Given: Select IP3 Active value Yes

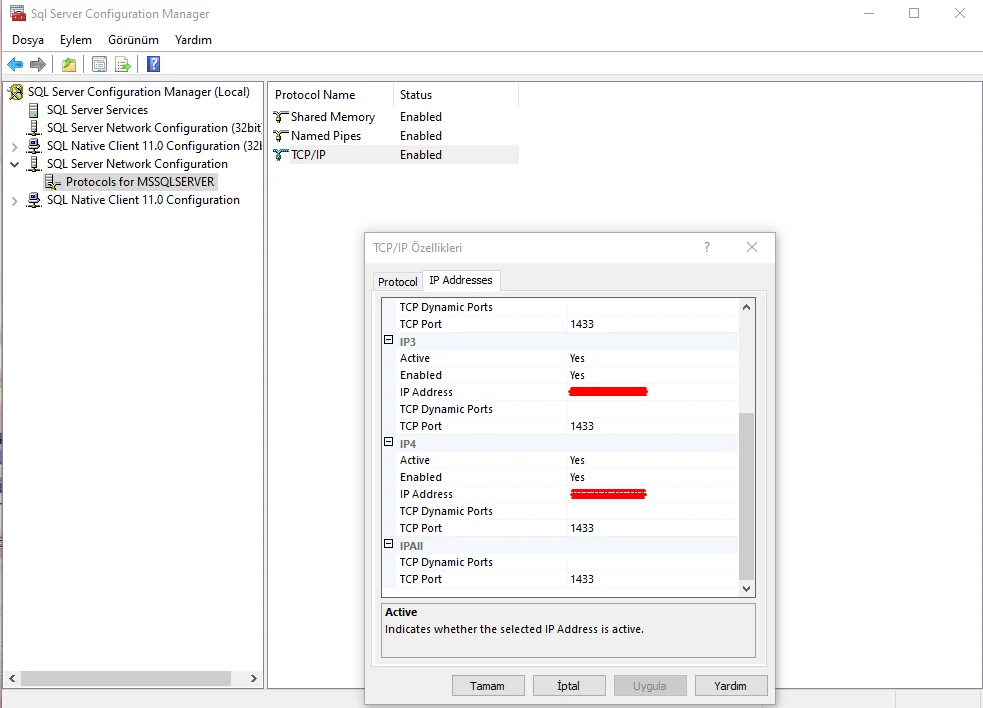Looking at the screenshot, I should pos(653,358).
